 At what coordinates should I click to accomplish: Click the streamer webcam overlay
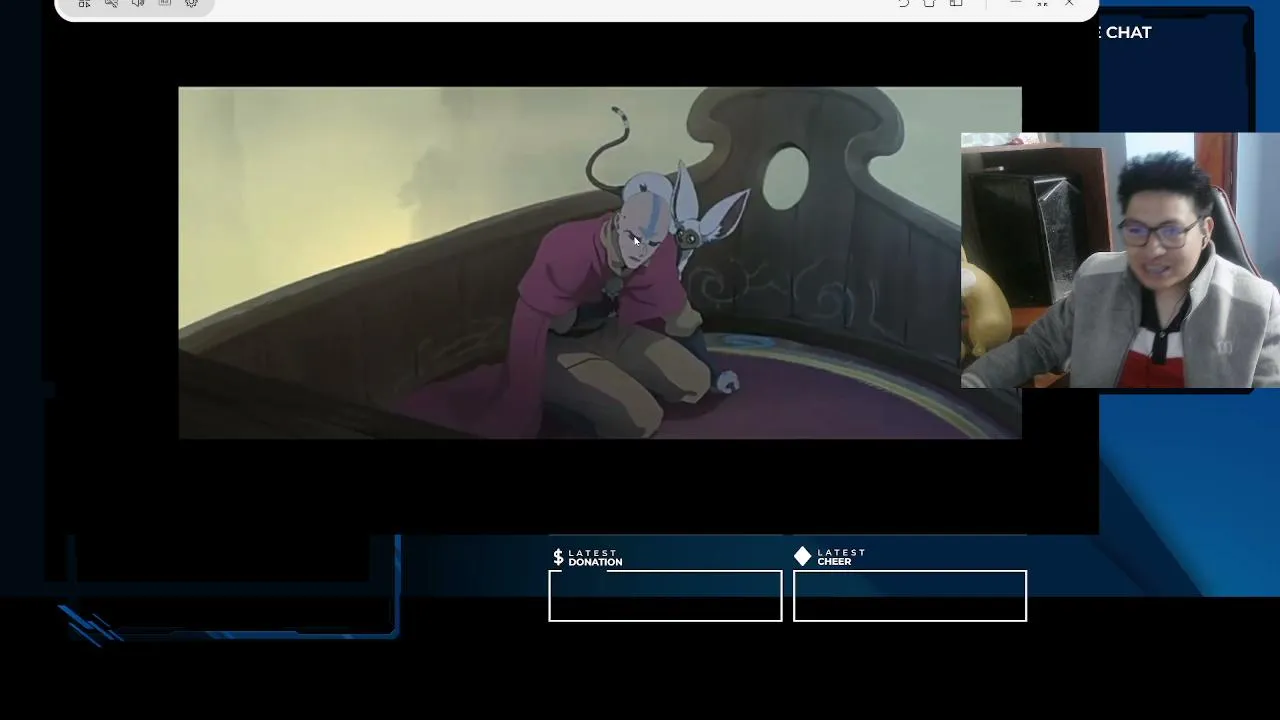[x=1120, y=260]
